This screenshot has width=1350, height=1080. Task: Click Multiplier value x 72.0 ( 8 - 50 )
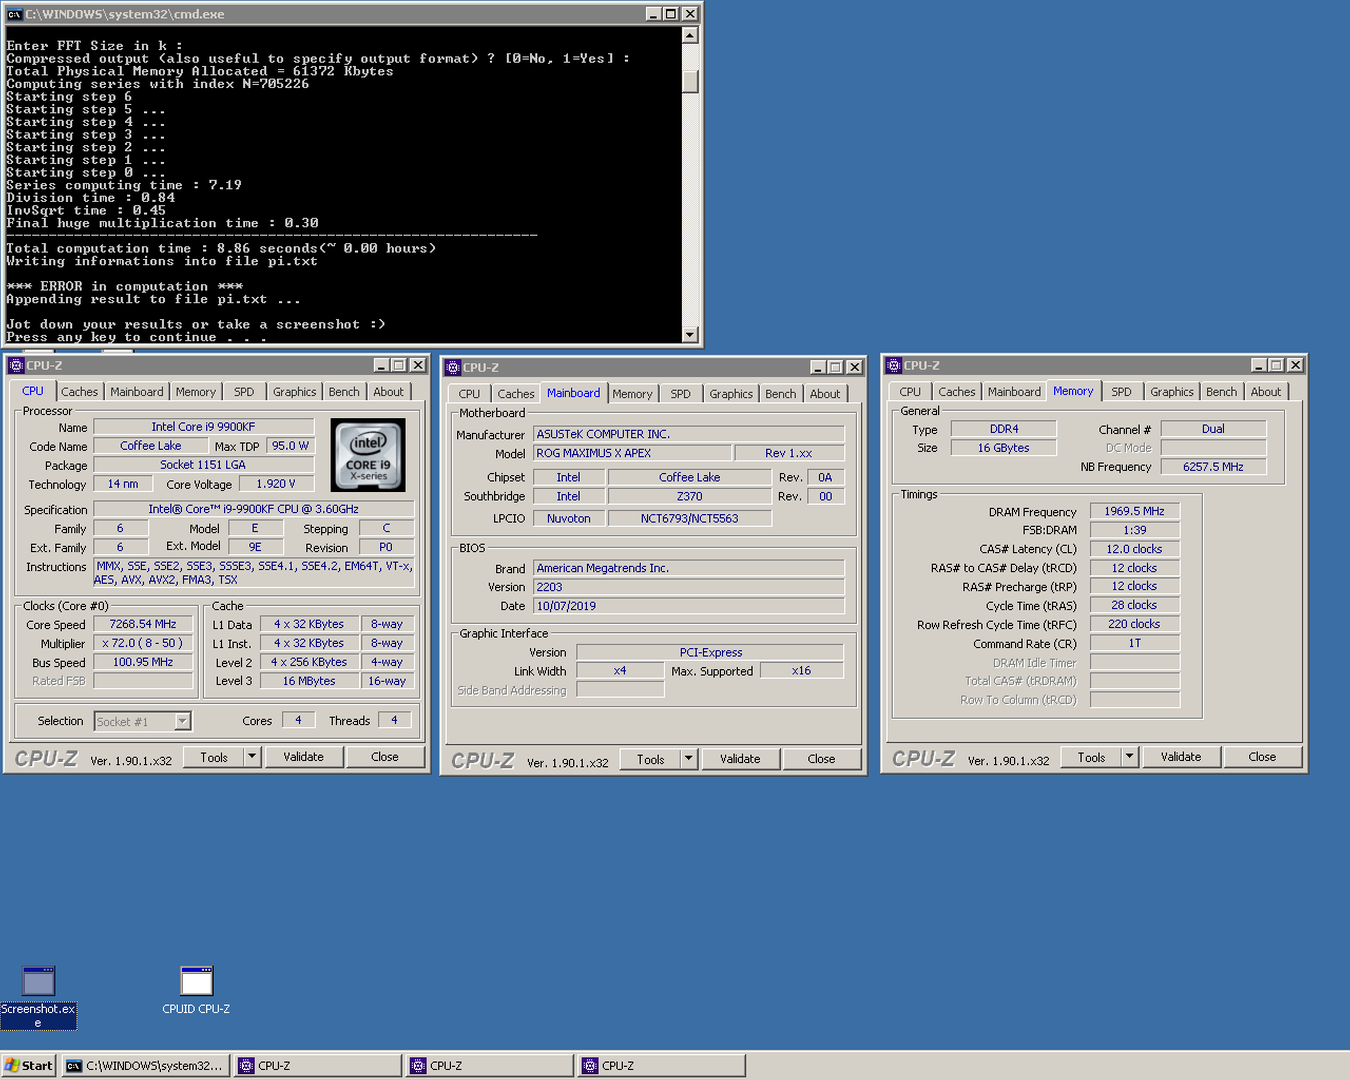click(x=143, y=643)
